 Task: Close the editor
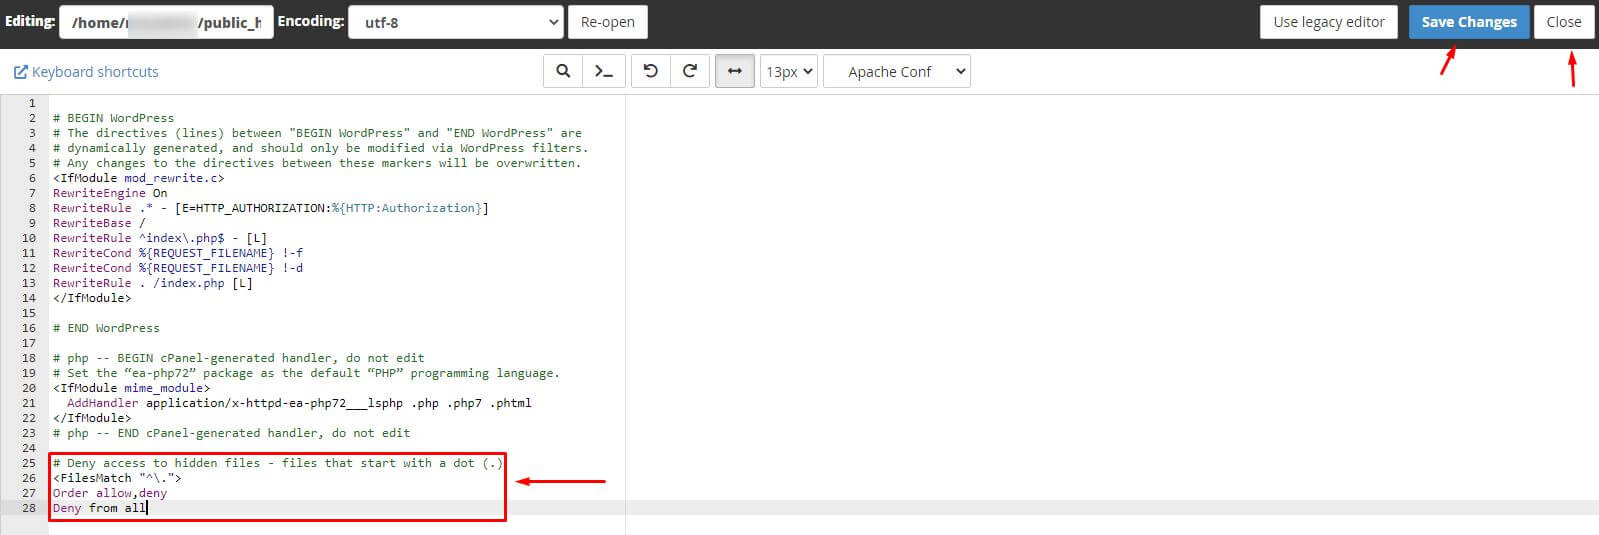(x=1564, y=22)
